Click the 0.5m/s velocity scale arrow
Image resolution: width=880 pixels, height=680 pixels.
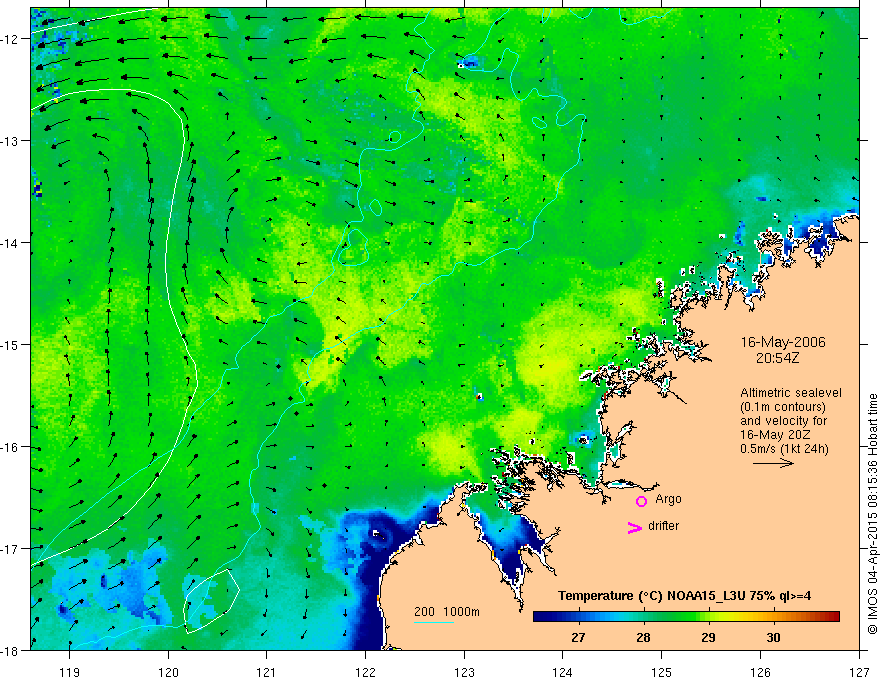(773, 463)
